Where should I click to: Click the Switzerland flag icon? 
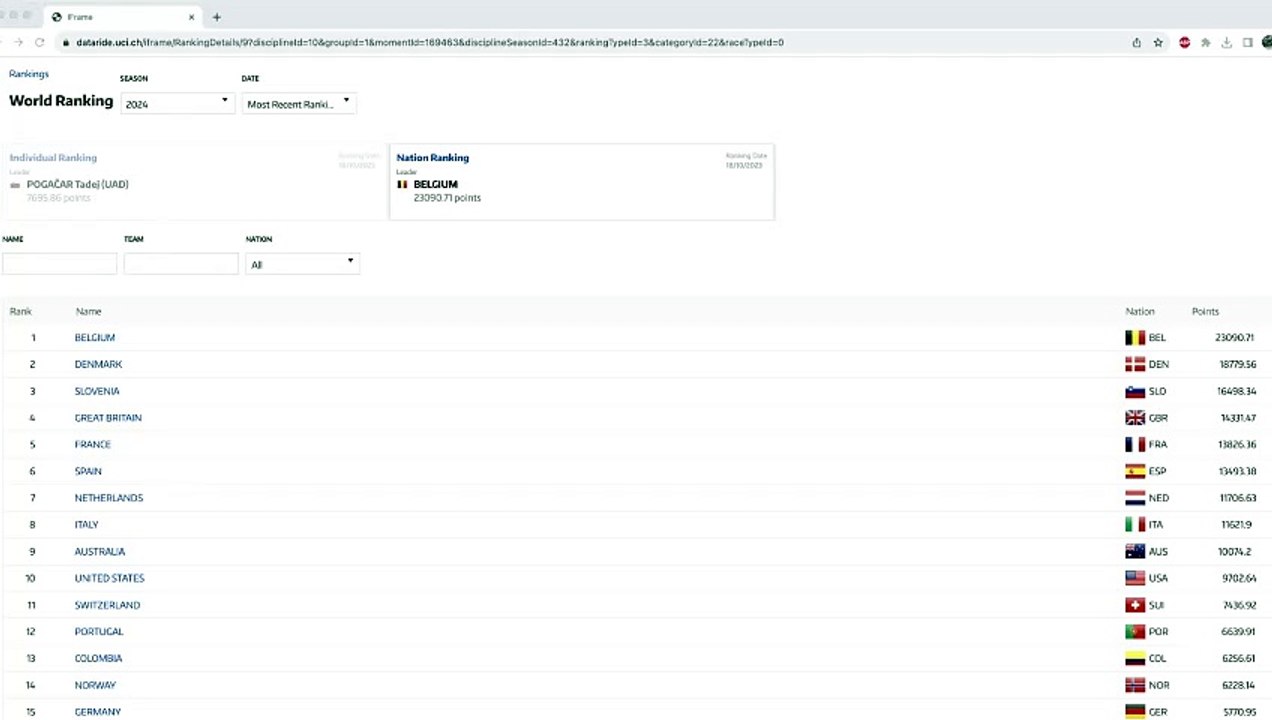pyautogui.click(x=1135, y=605)
